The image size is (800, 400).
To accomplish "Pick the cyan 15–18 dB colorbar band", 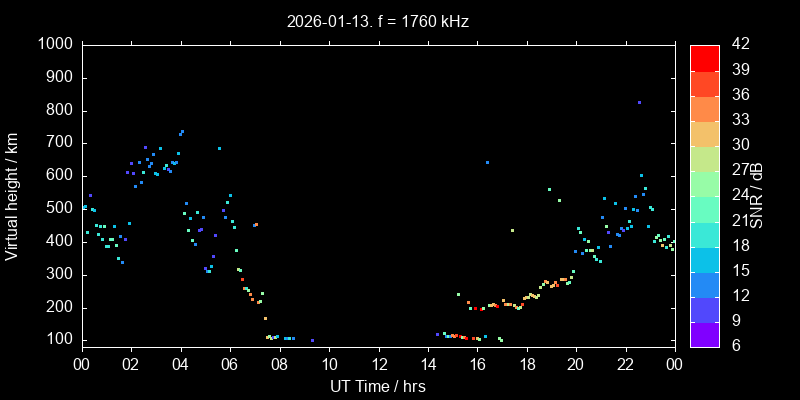I will 704,260.
